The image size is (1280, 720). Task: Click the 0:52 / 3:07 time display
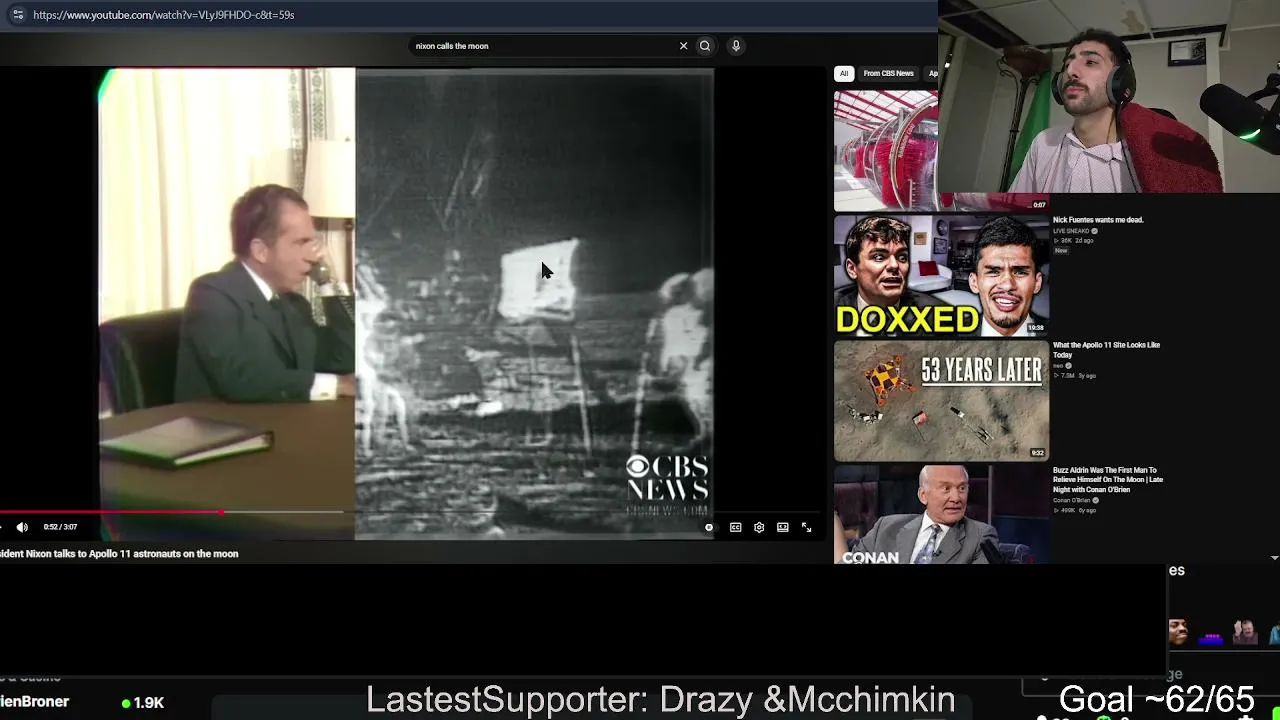coord(60,527)
